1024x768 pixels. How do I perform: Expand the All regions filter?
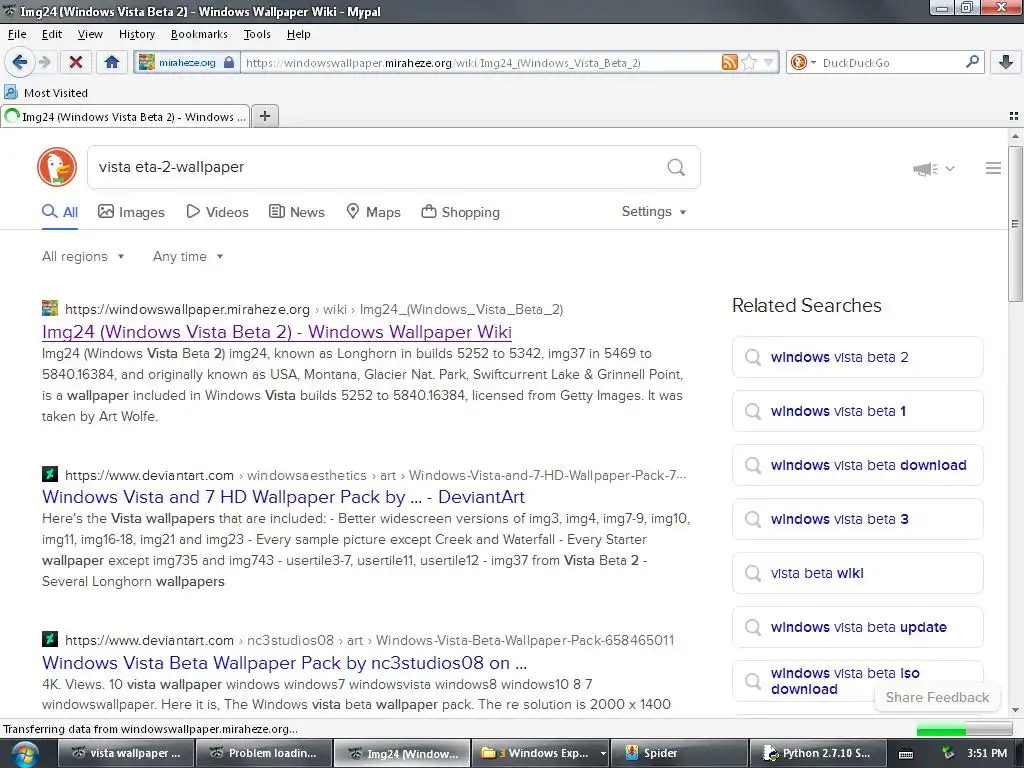pos(83,257)
